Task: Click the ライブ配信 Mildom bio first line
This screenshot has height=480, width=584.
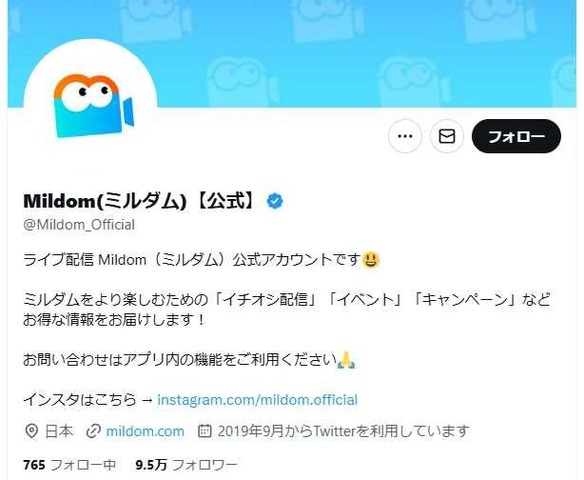Action: pos(201,260)
